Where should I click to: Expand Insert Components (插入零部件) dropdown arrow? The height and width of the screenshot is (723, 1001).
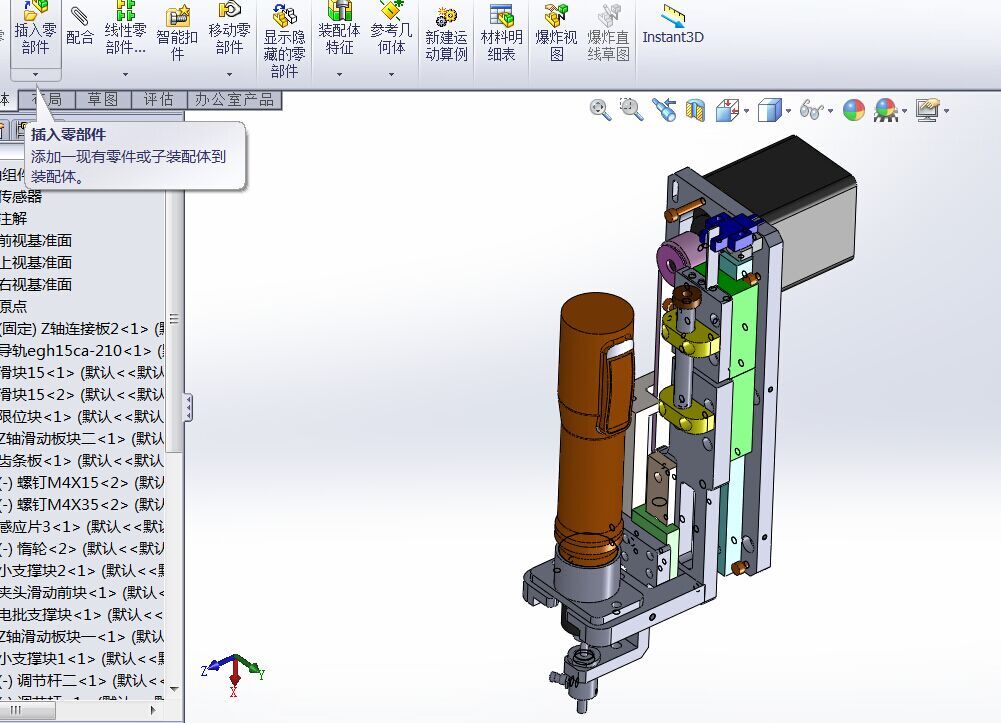pos(36,74)
